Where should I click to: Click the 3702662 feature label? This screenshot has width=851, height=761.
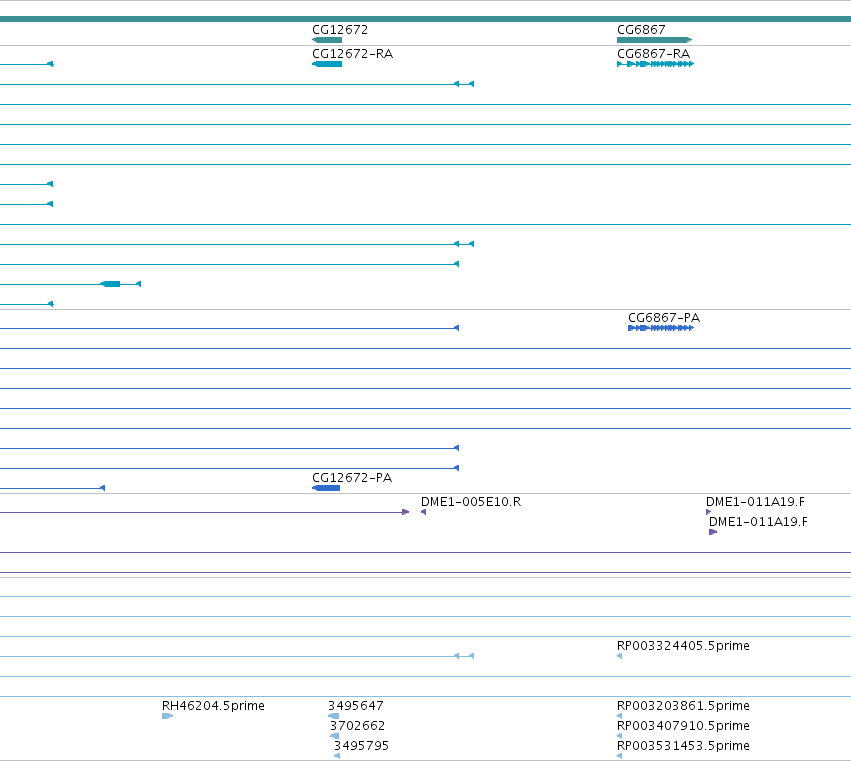point(357,726)
